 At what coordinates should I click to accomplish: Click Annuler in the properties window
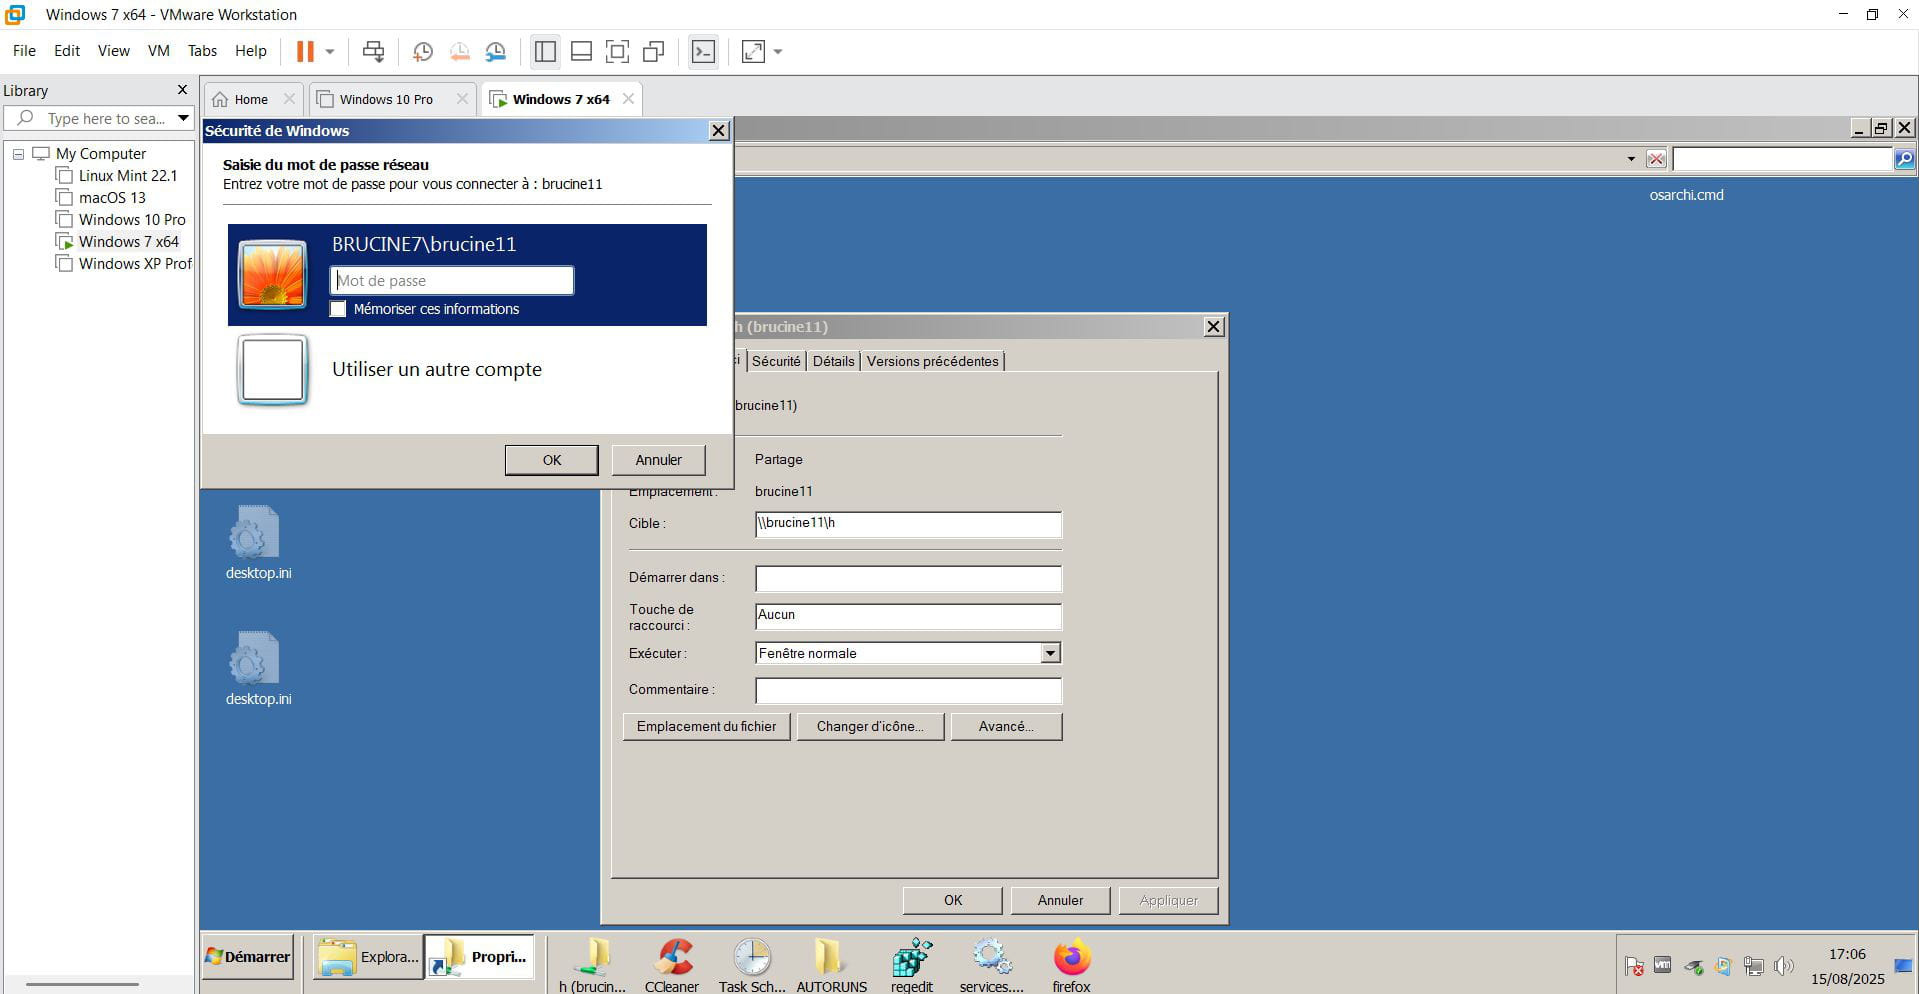click(1060, 900)
